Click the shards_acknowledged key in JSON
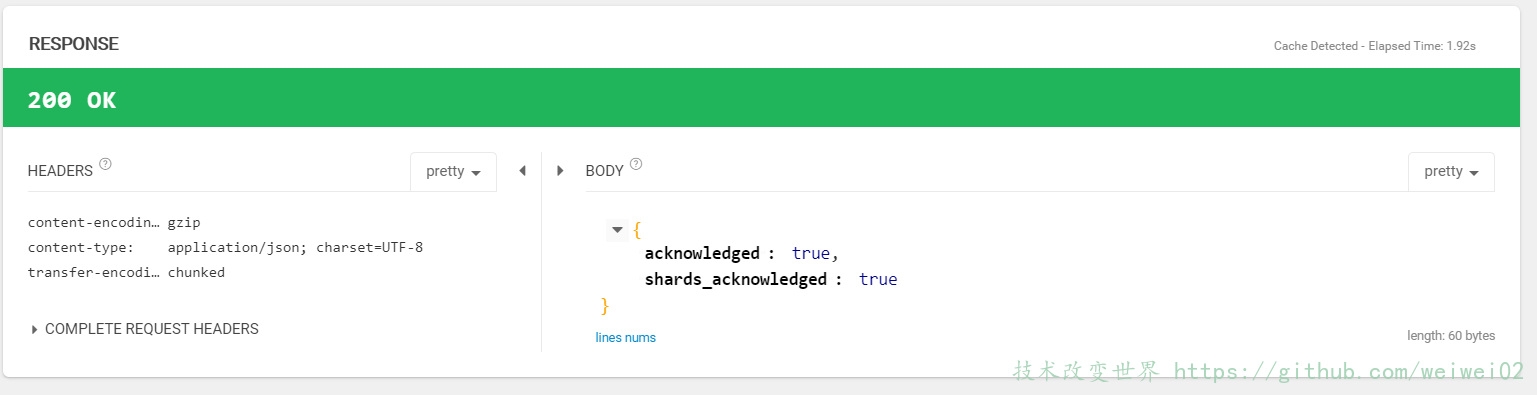Screen dimensions: 1537x395 click(735, 280)
